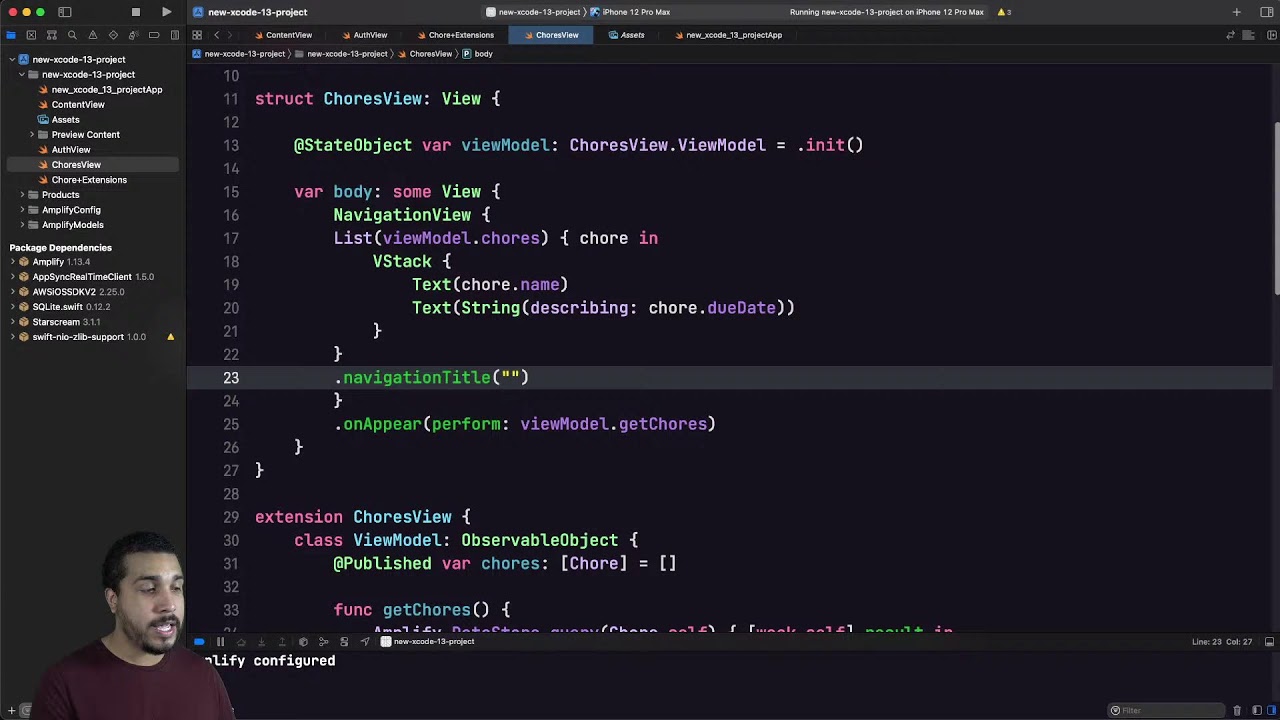Expand the Amplify 1.13.4 package

(12, 262)
